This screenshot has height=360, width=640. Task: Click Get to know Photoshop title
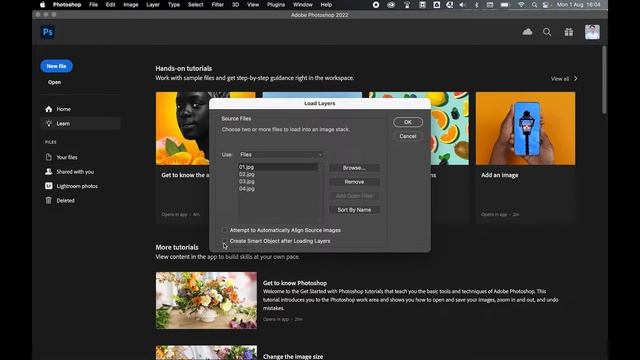(295, 283)
